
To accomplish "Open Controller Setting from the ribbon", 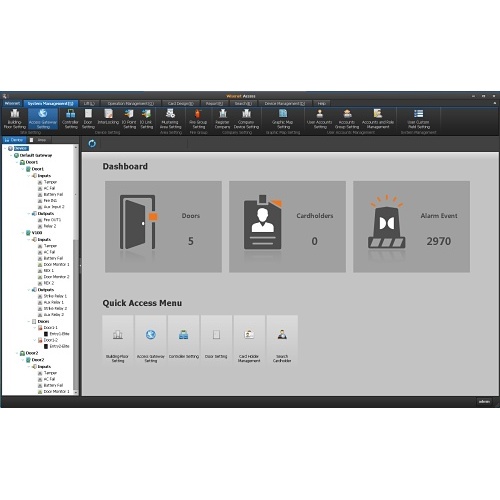I will click(70, 119).
